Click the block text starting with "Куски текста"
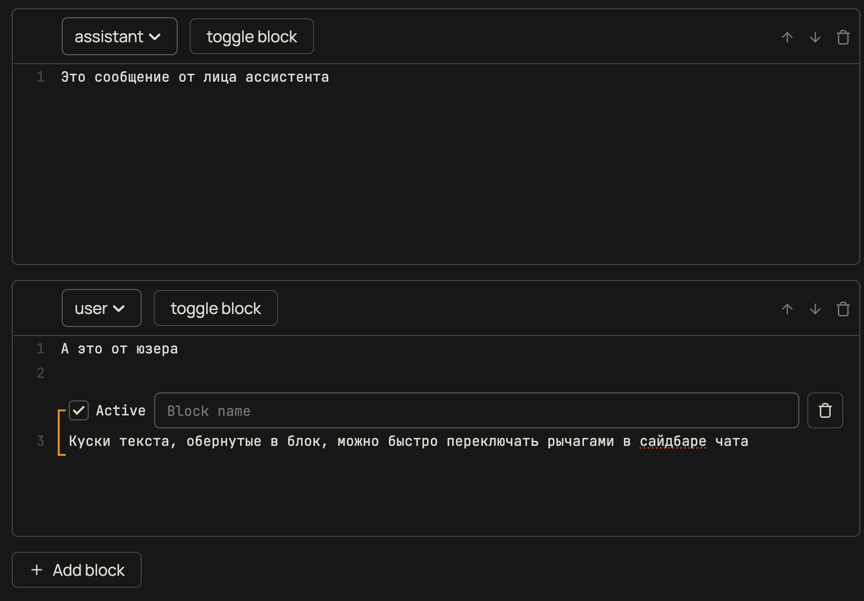Image resolution: width=864 pixels, height=601 pixels. point(300,441)
